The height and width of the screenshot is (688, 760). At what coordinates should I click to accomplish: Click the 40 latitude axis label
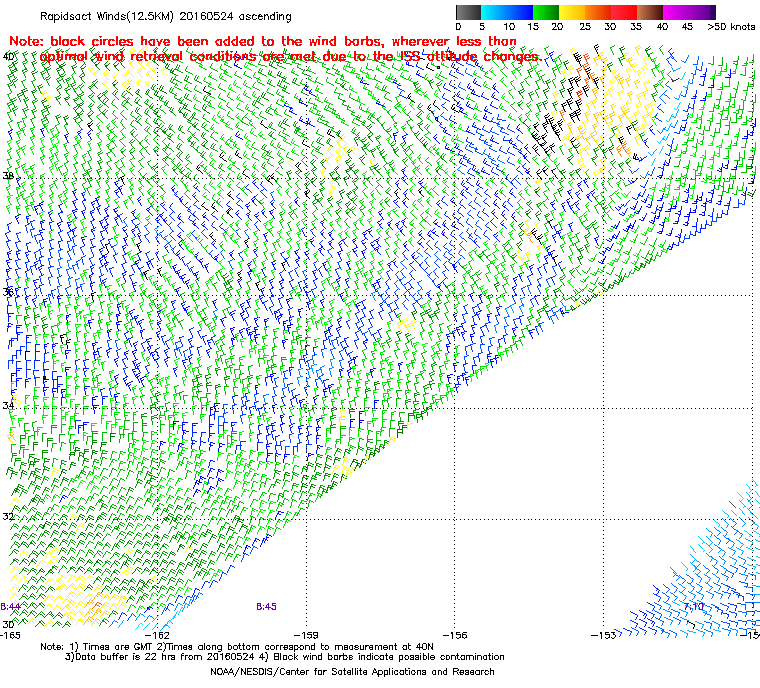coord(8,57)
